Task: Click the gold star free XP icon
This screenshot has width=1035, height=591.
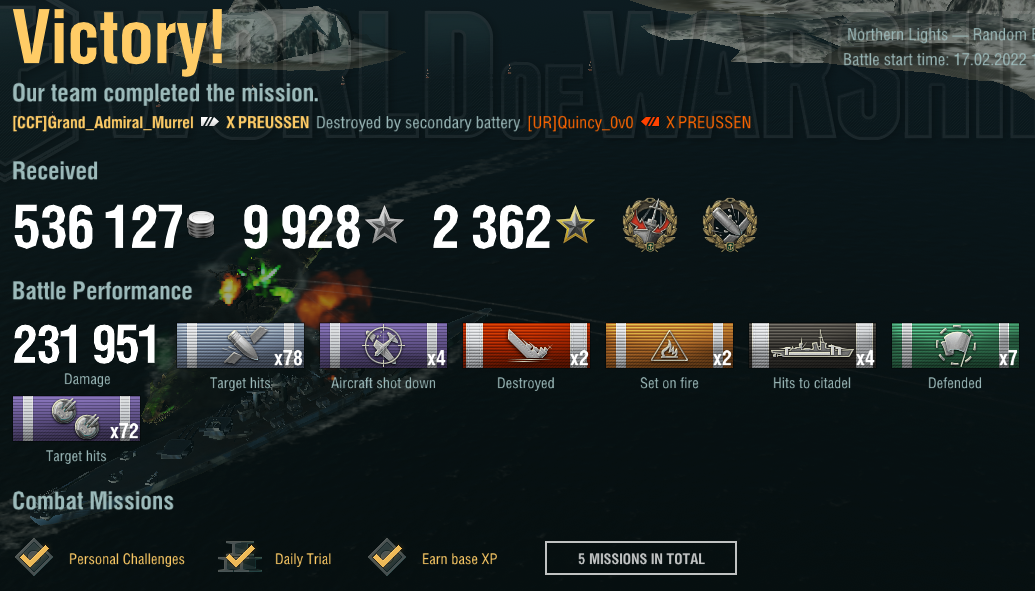Action: pos(575,225)
